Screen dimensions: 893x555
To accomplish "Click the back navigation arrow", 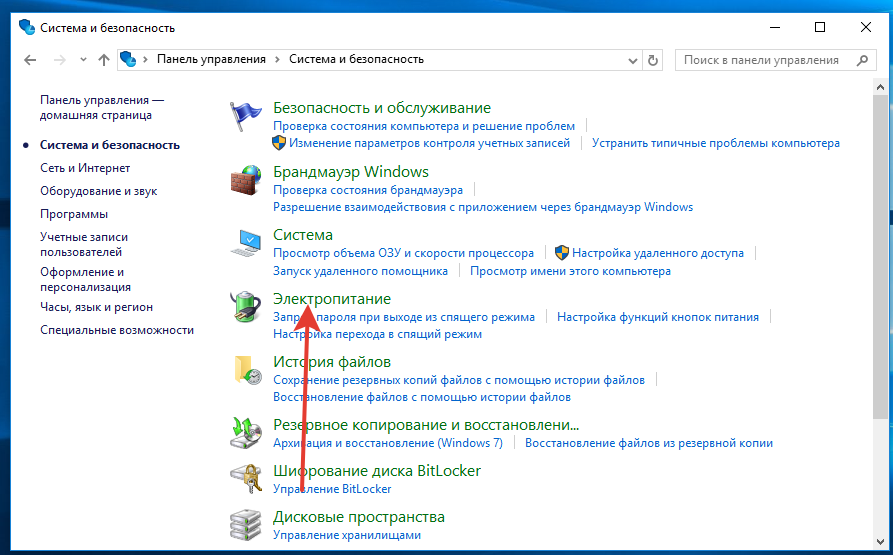I will tap(30, 60).
